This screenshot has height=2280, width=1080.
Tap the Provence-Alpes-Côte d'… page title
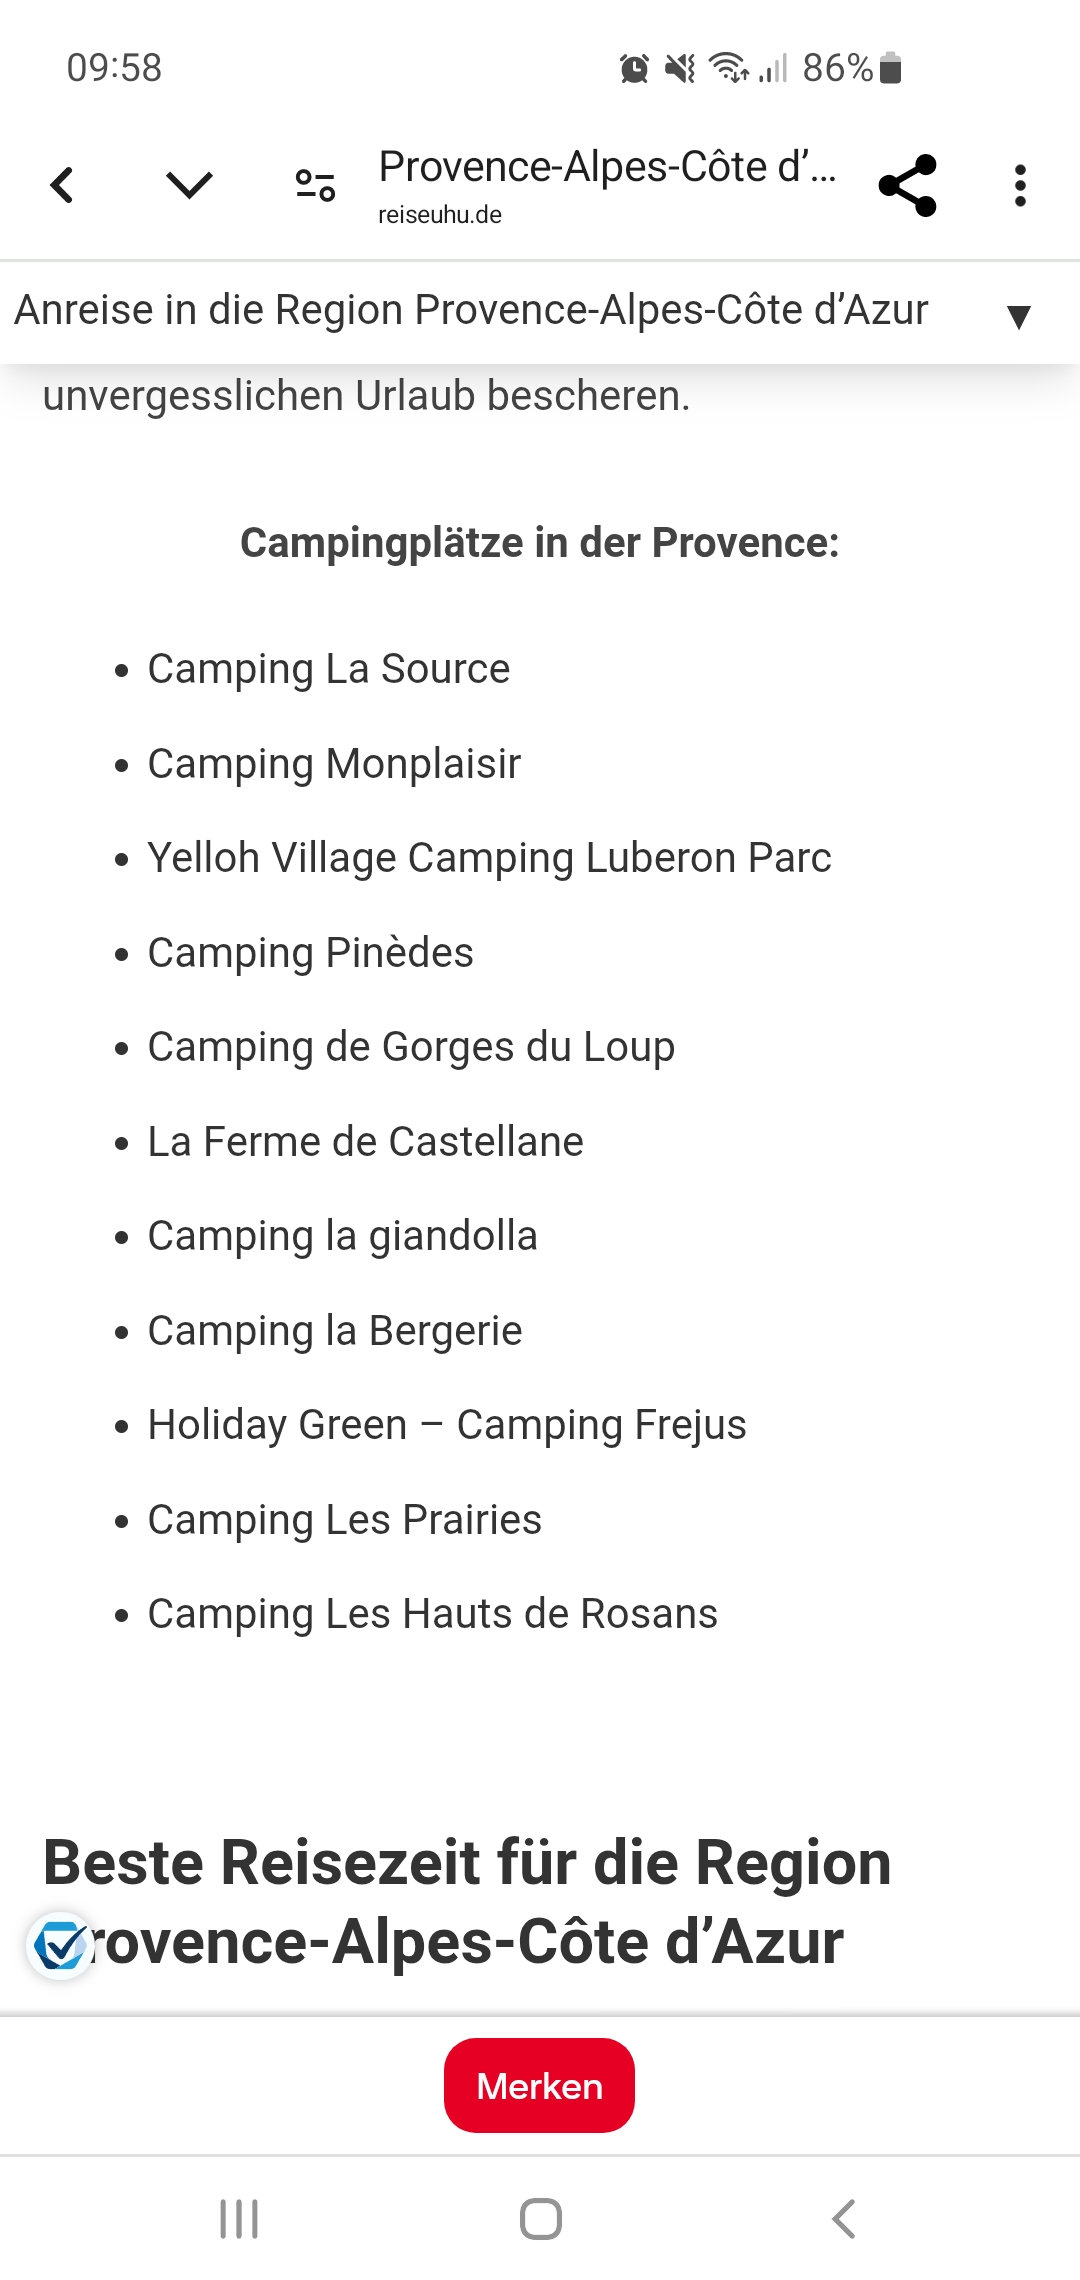point(606,167)
